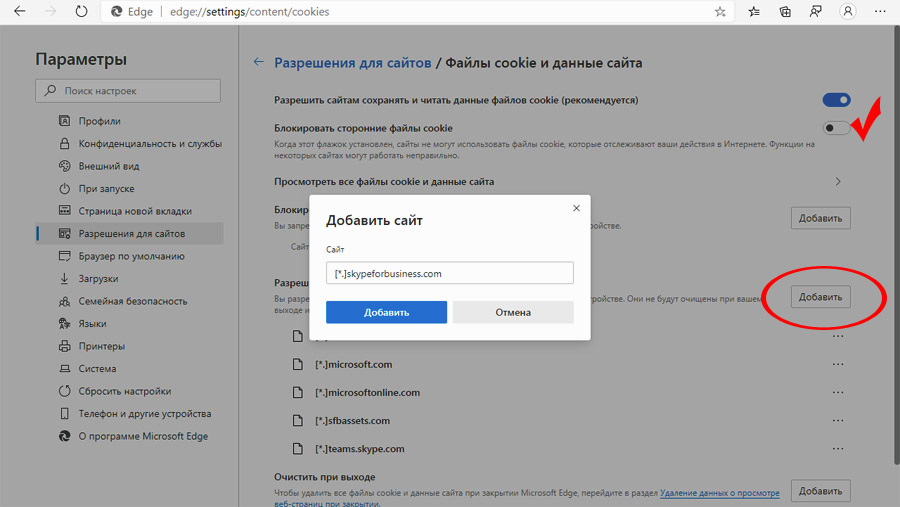Open more options for [*.]sfbassets.com
Viewport: 900px width, 507px height.
pyautogui.click(x=838, y=420)
